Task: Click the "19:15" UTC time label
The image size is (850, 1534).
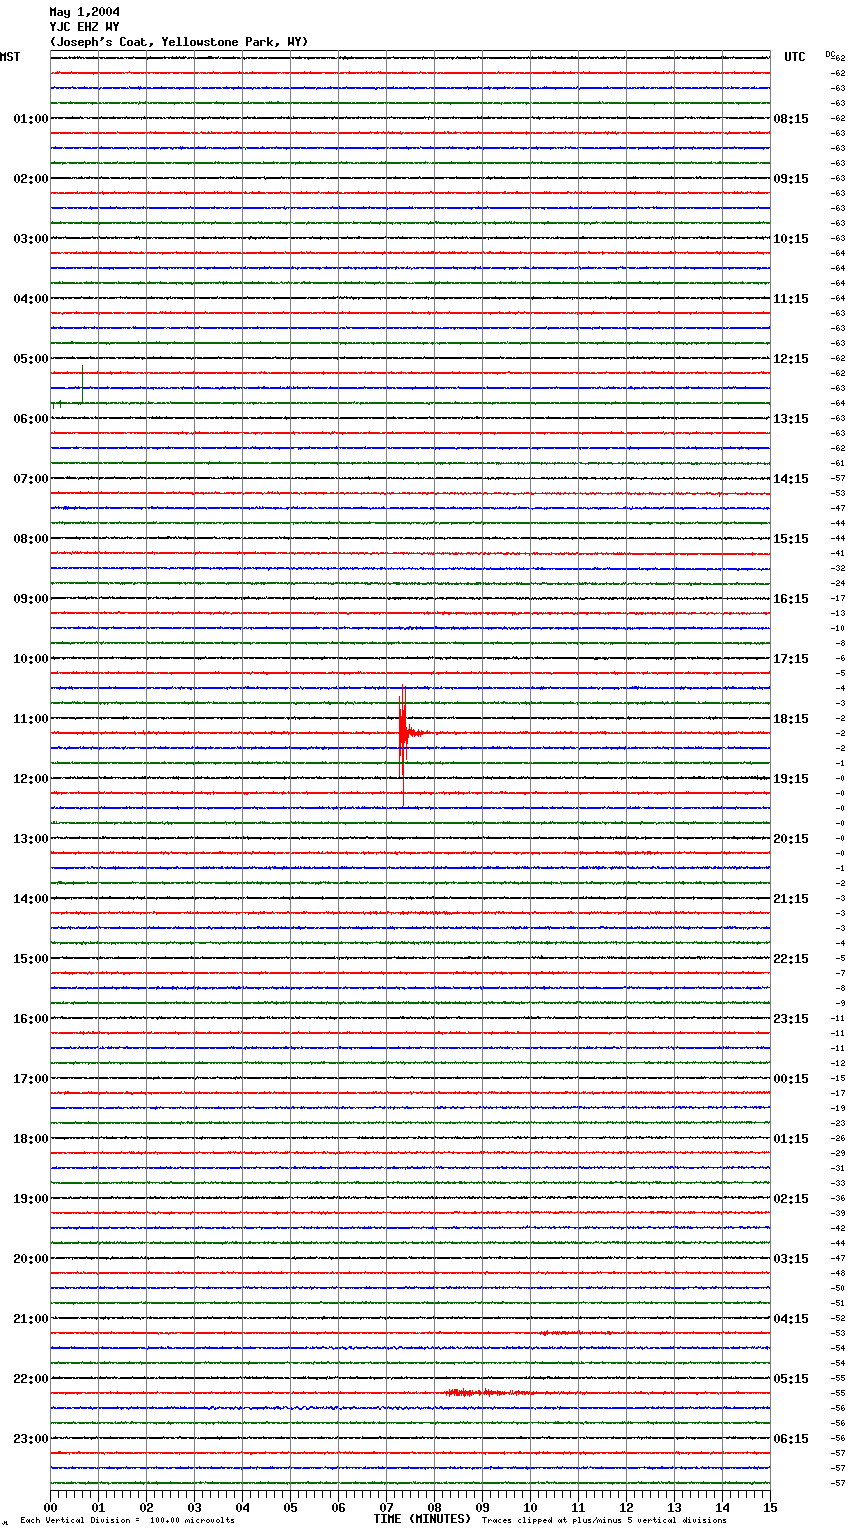Action: pyautogui.click(x=791, y=779)
